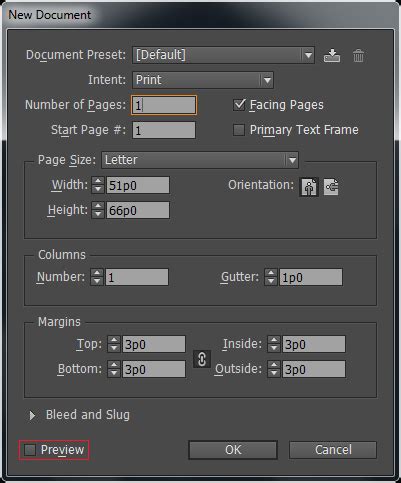Click the Number of Pages field

164,105
